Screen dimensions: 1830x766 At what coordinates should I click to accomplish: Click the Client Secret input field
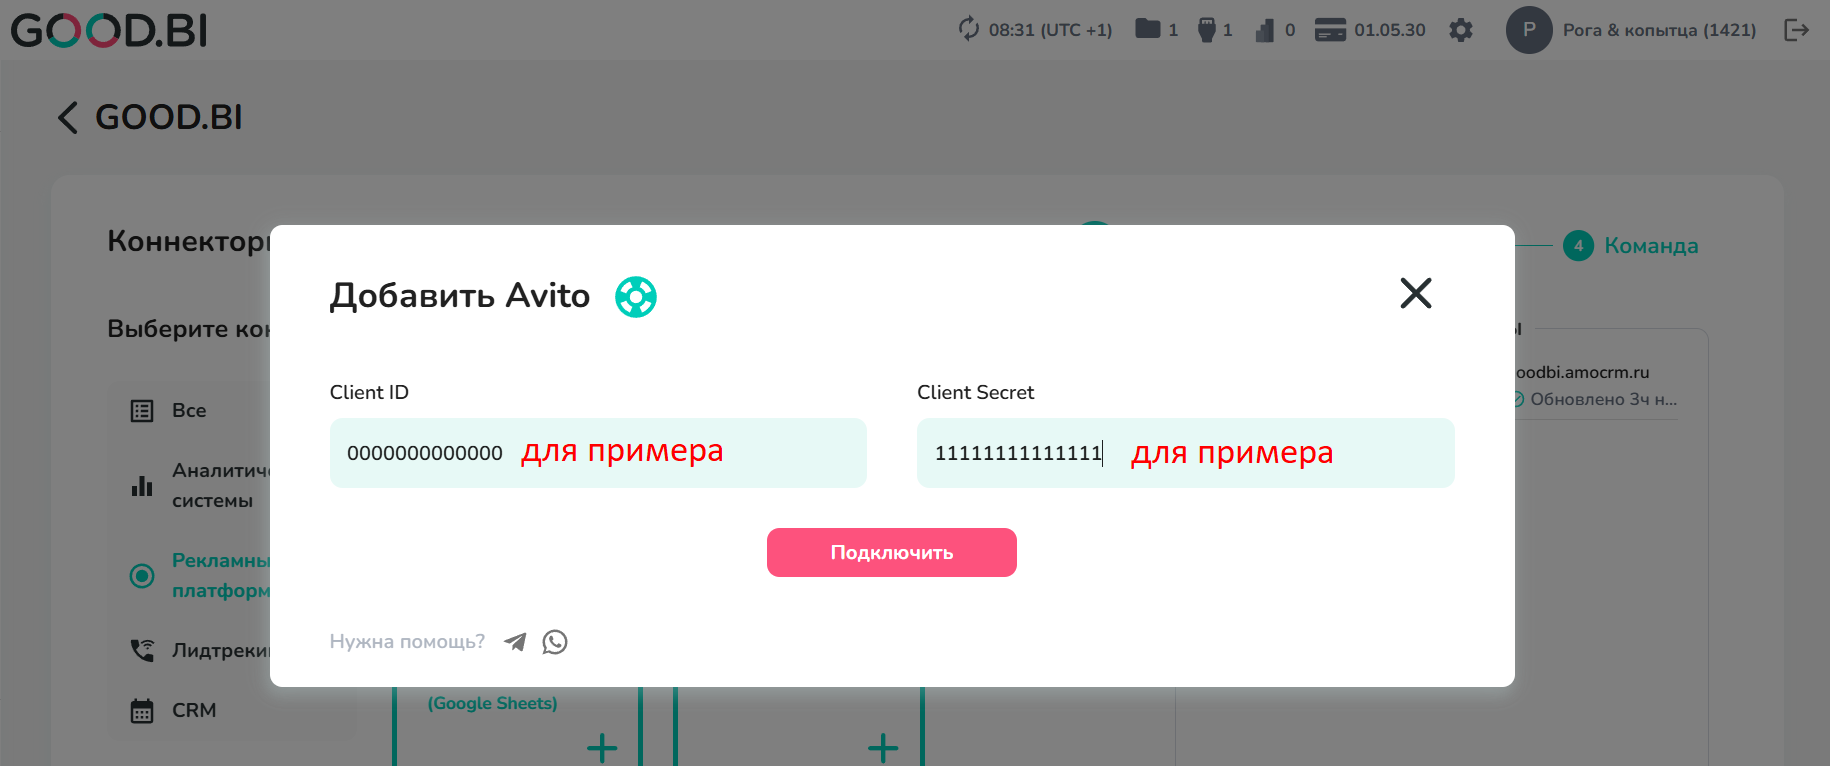(x=1185, y=453)
